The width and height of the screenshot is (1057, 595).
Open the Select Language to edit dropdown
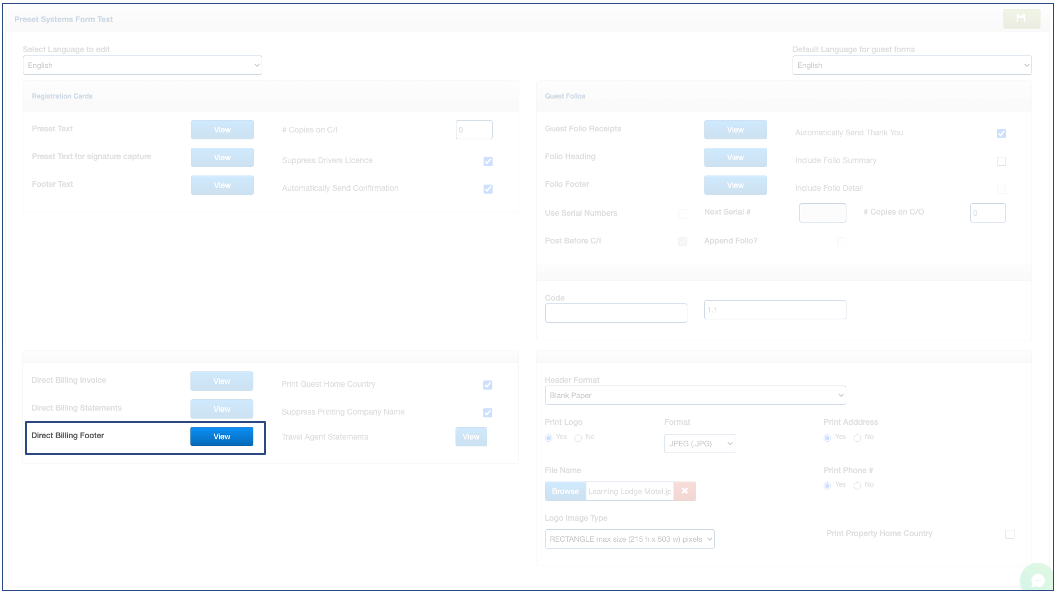[142, 66]
